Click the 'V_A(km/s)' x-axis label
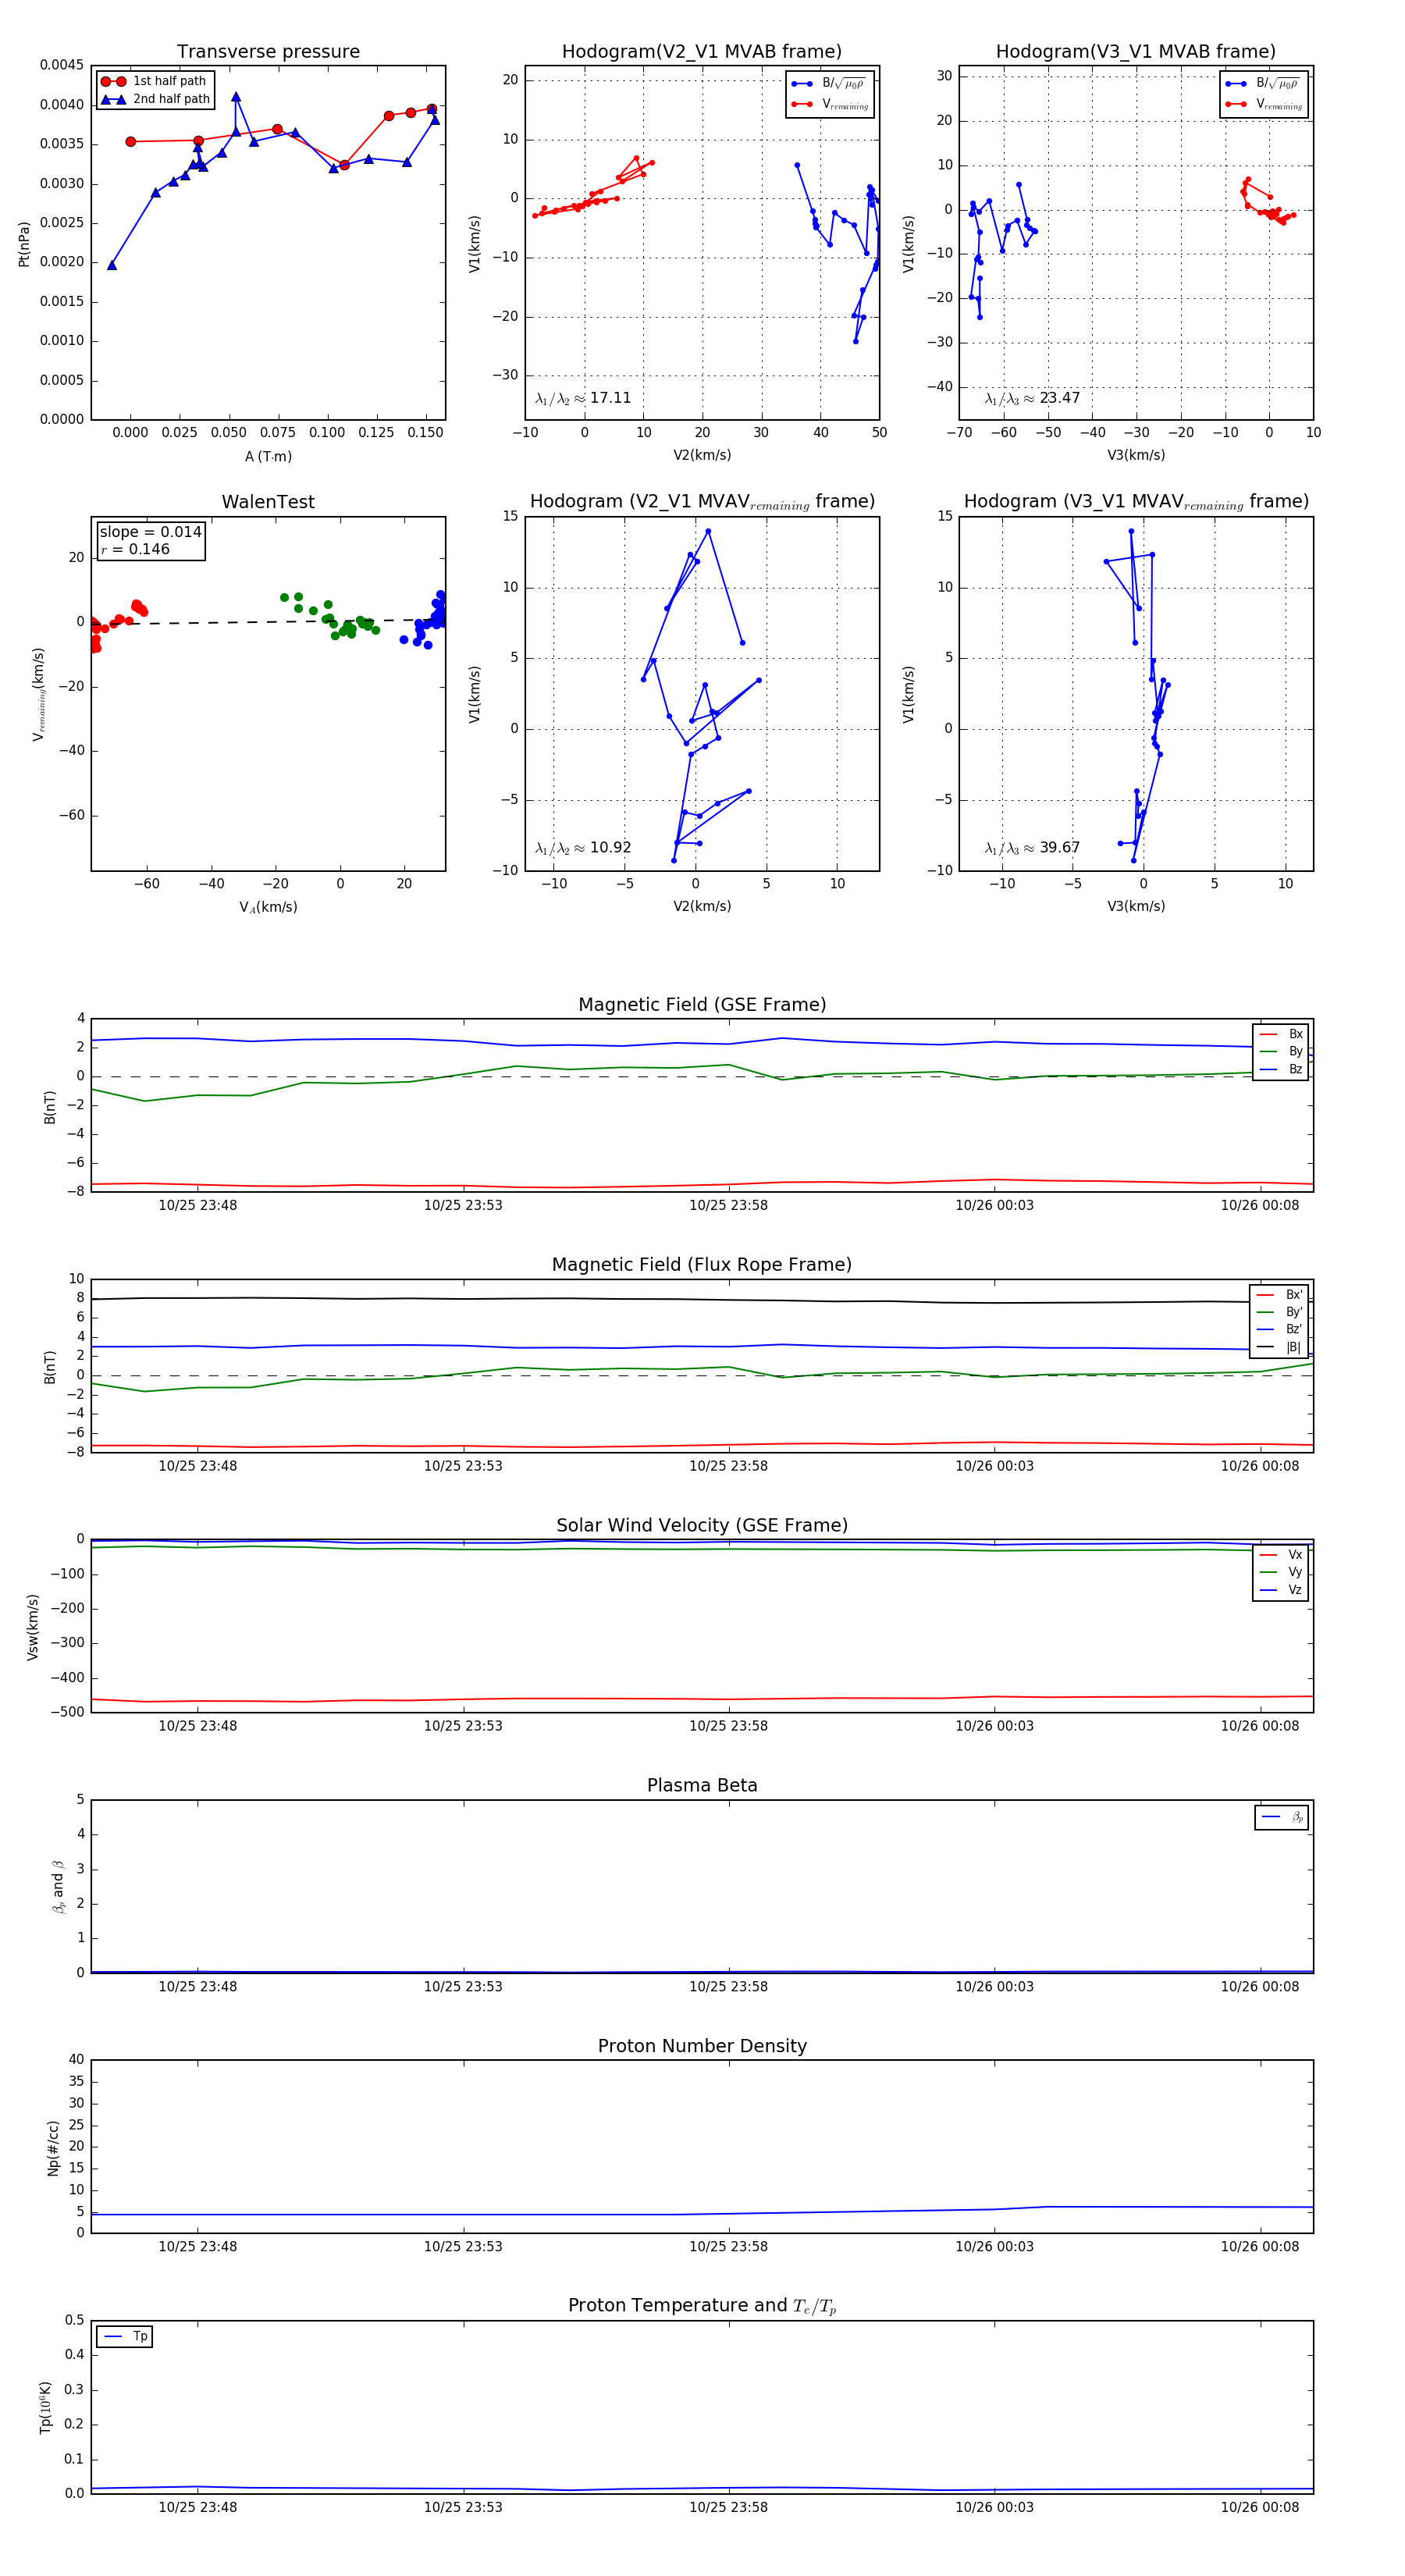The height and width of the screenshot is (2576, 1405). tap(268, 907)
